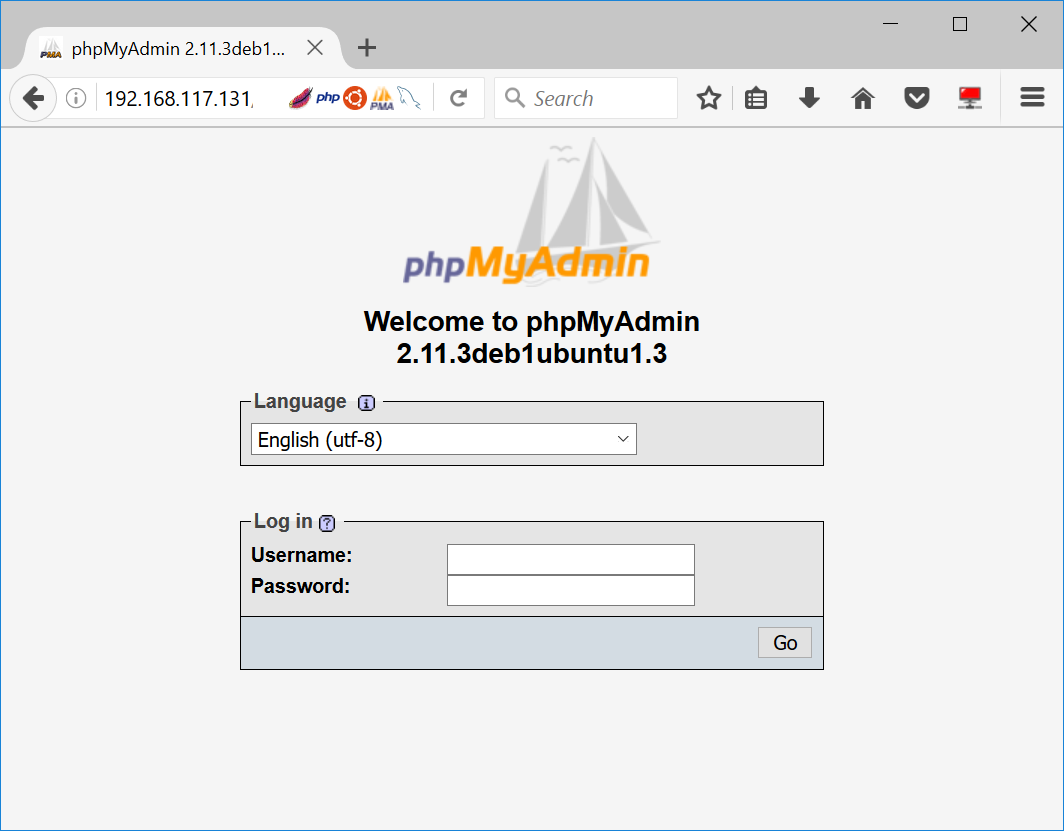
Task: Go back to the previous page
Action: (33, 98)
